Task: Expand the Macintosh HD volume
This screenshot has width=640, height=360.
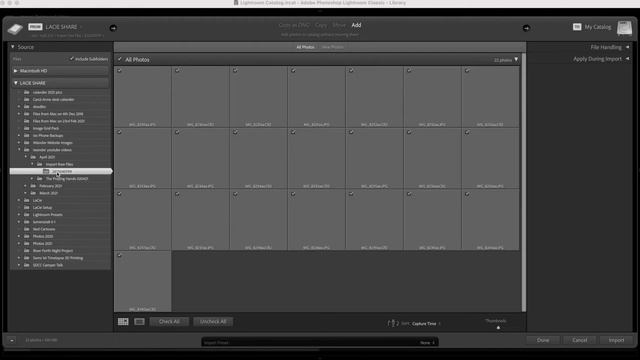Action: coord(16,71)
